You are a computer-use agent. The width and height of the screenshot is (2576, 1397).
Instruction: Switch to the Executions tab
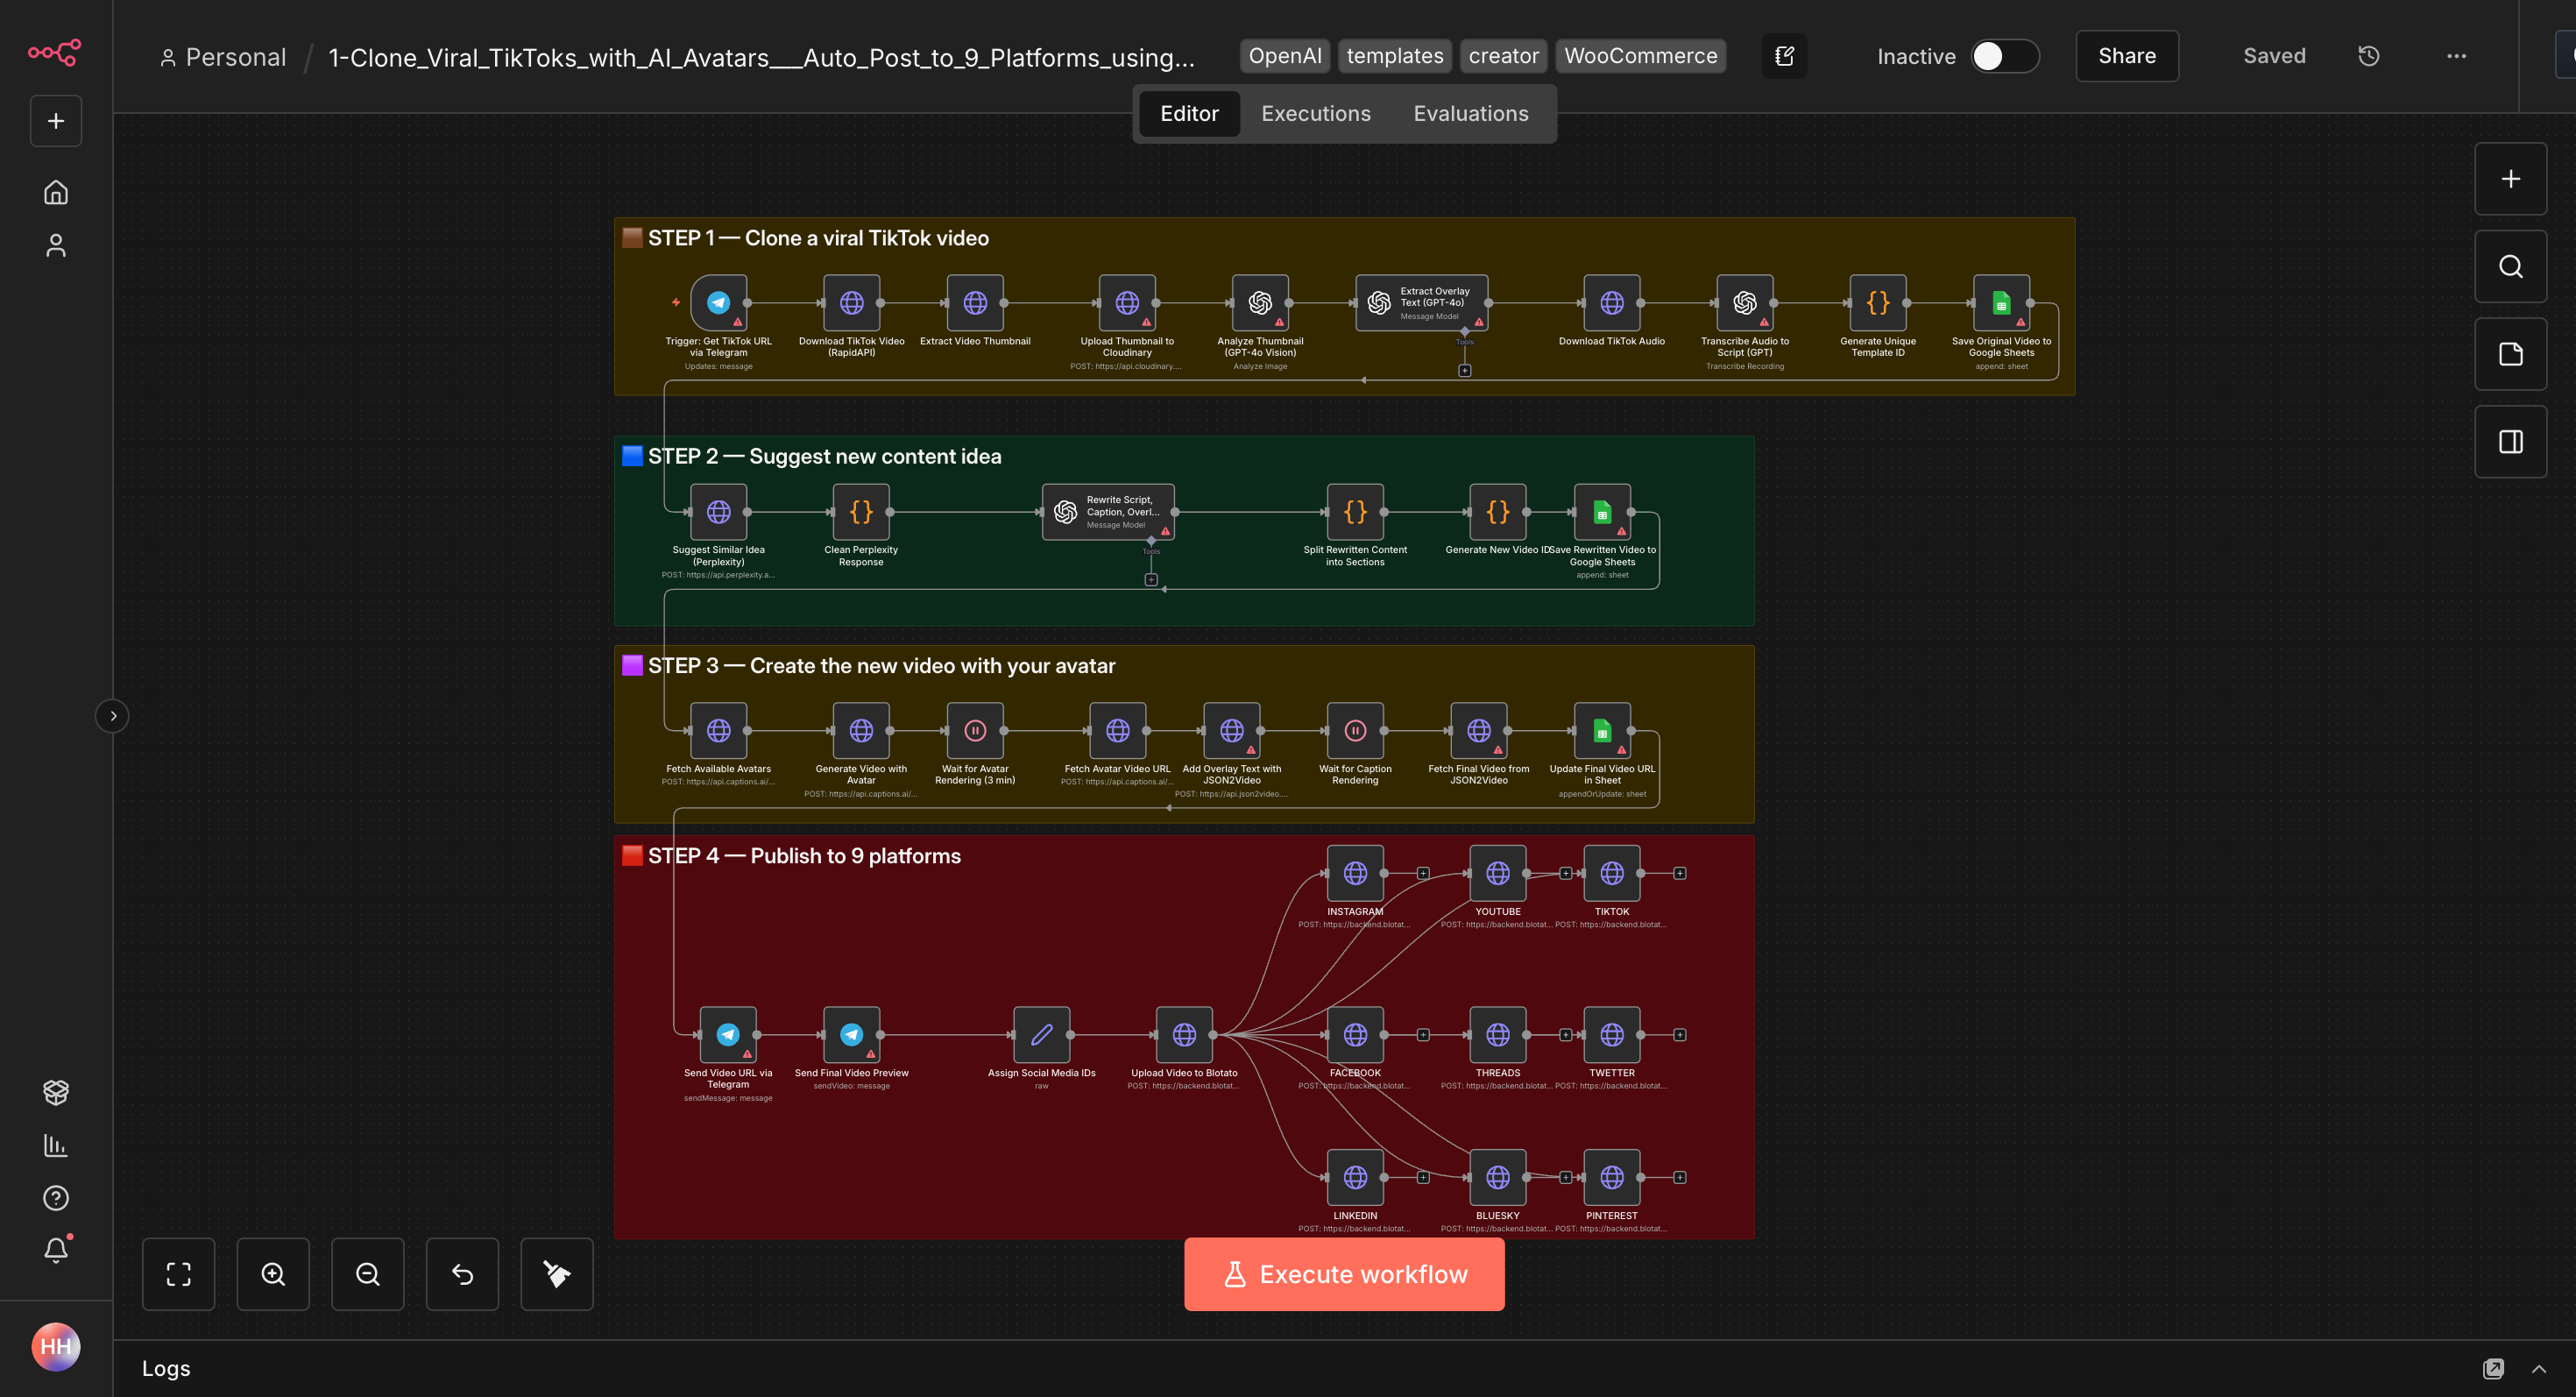tap(1315, 114)
